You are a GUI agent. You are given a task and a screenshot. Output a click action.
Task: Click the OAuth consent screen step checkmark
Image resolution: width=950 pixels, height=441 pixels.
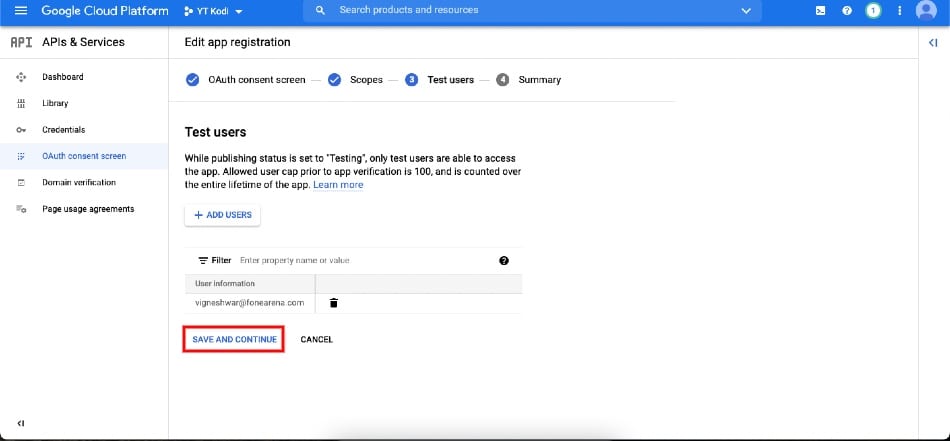[x=193, y=80]
